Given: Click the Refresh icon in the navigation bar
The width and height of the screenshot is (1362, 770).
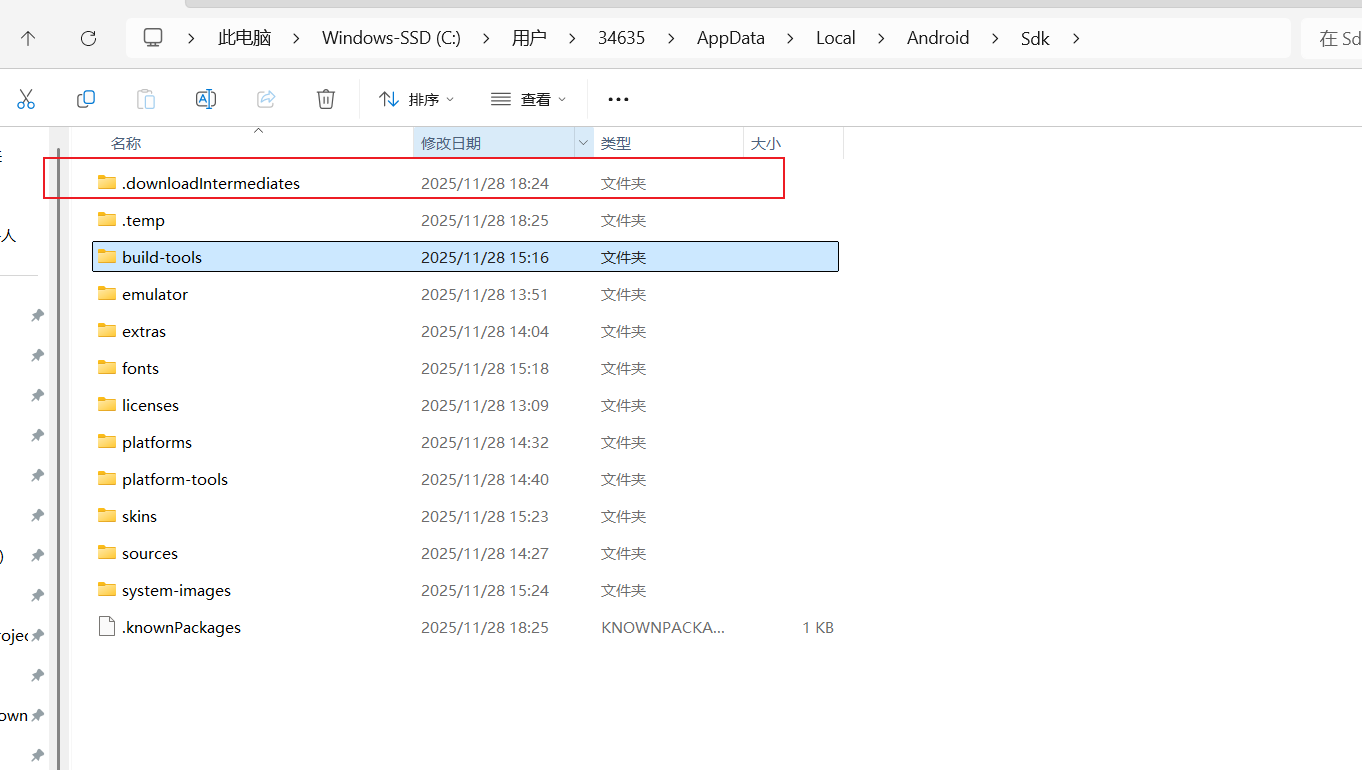Looking at the screenshot, I should (88, 38).
